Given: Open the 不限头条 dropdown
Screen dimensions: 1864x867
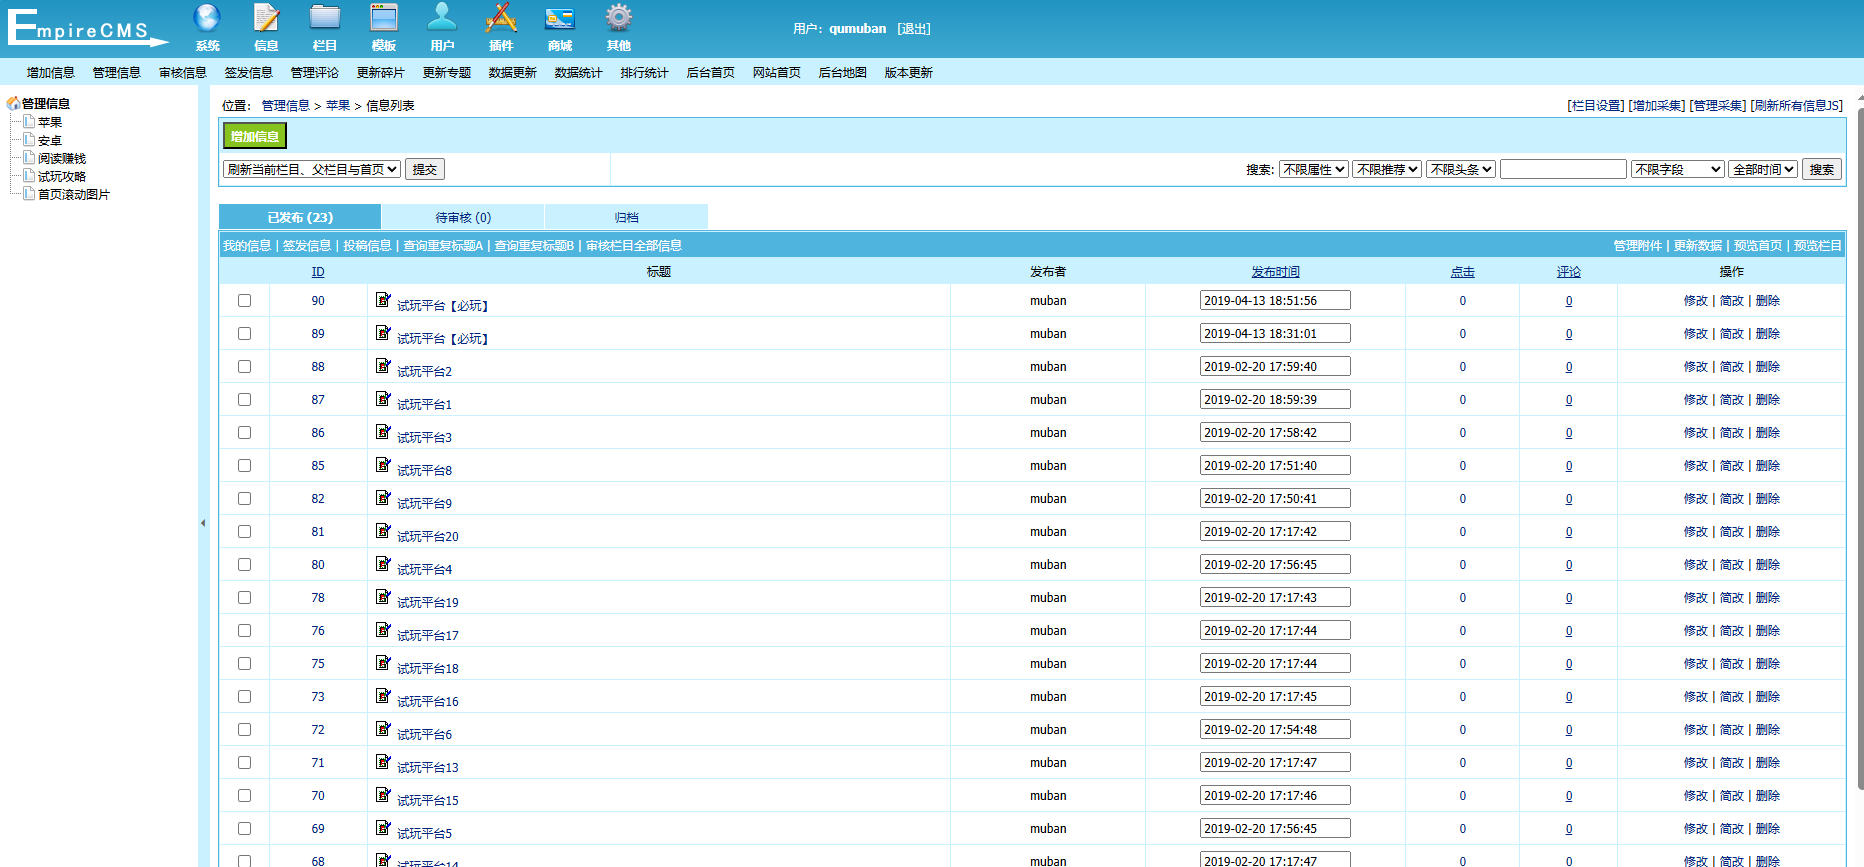Looking at the screenshot, I should pos(1461,169).
